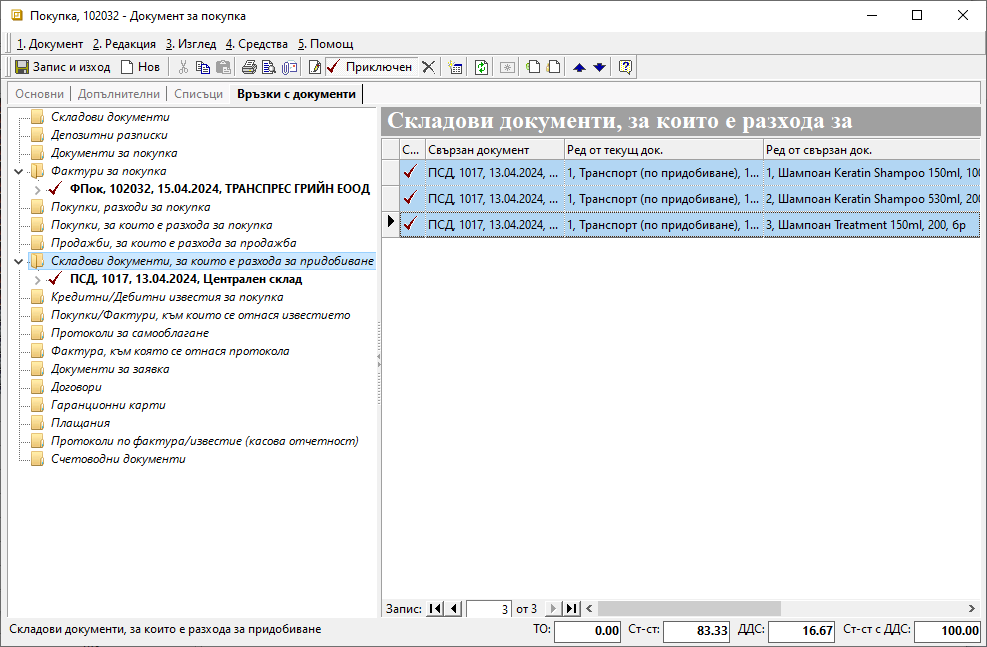Open the help question mark icon
987x647 pixels.
pyautogui.click(x=625, y=67)
